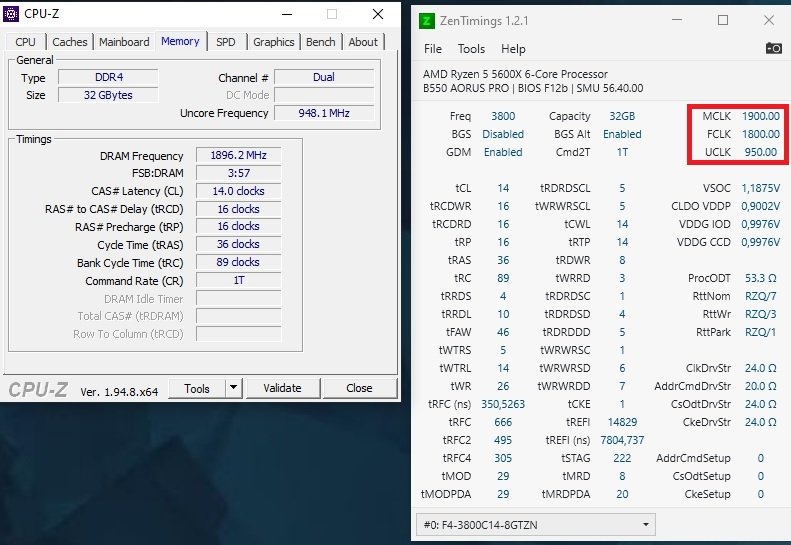Open the CPU tab in CPU-Z

tap(25, 42)
